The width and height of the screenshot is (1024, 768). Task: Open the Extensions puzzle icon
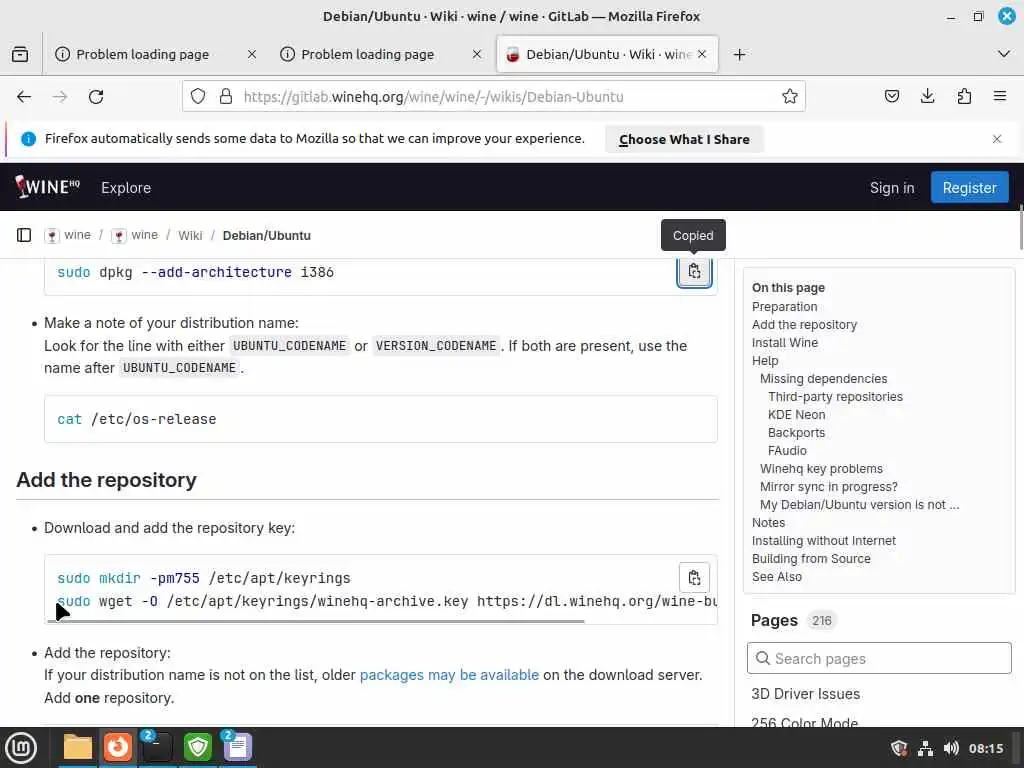(x=964, y=97)
